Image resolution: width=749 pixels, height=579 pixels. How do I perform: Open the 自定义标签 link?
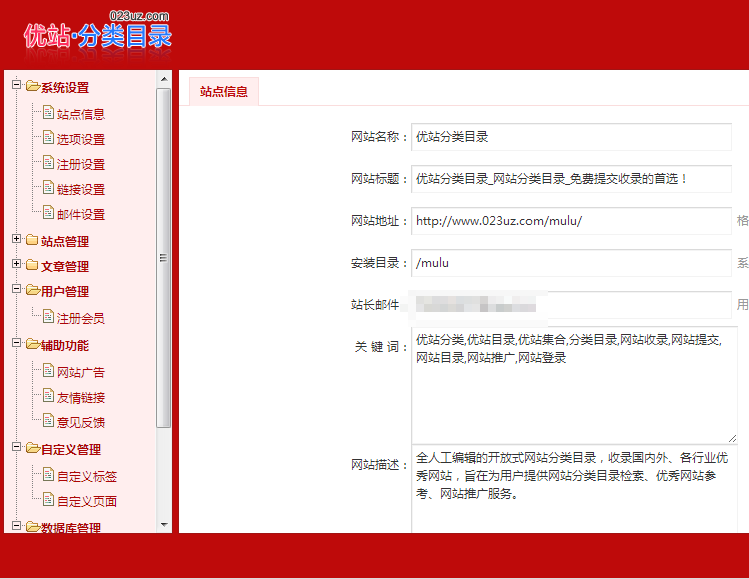tap(87, 476)
